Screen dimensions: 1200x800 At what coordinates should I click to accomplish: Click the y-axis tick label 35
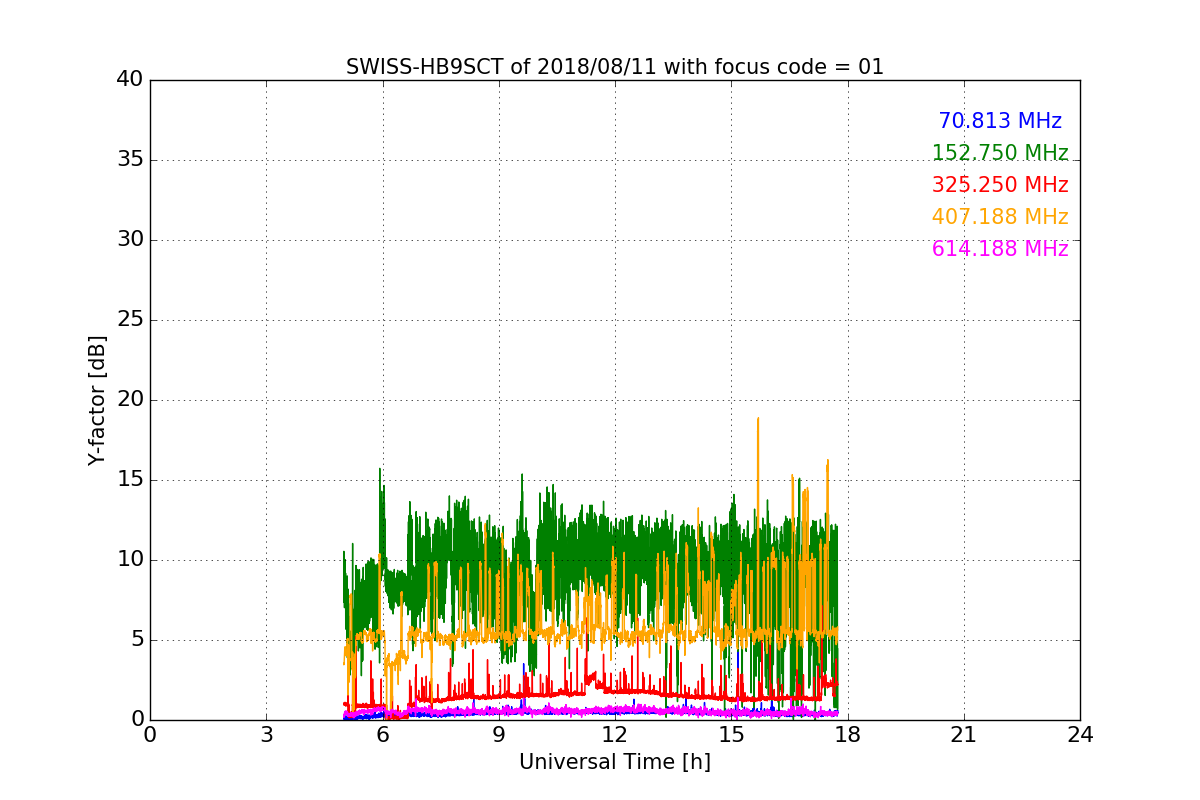click(x=130, y=160)
